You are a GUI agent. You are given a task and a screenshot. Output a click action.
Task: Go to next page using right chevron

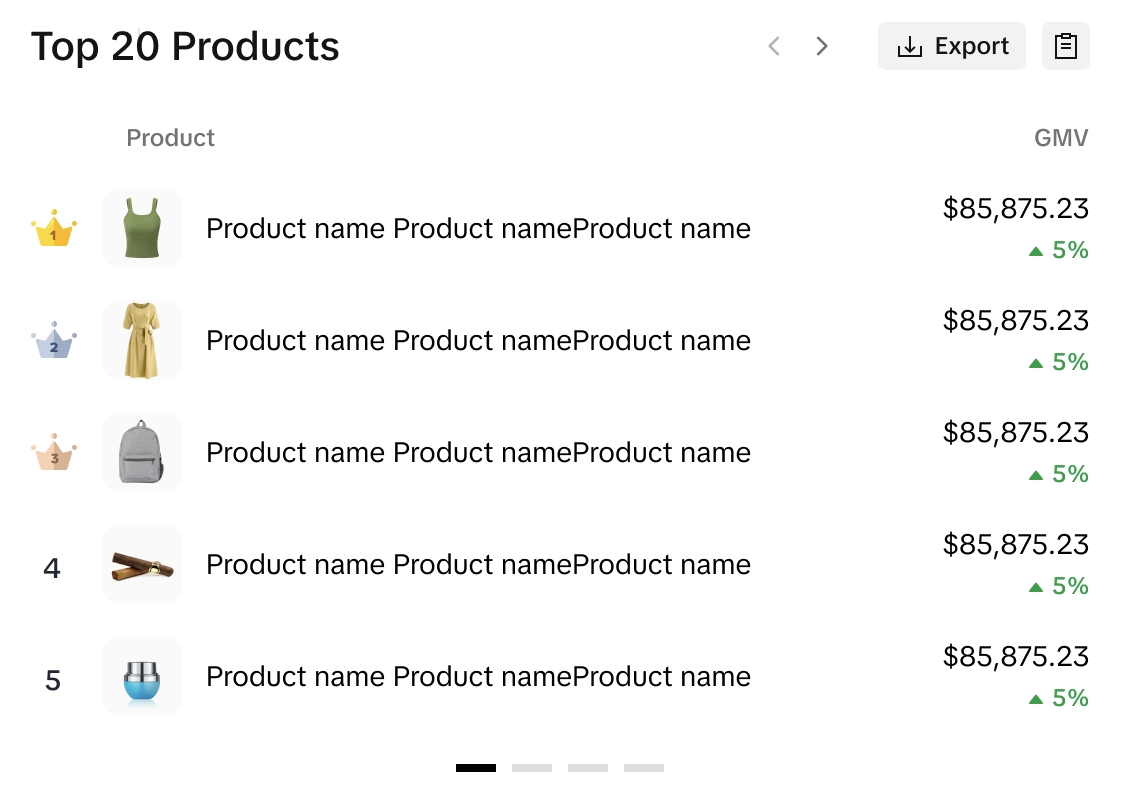[x=822, y=46]
